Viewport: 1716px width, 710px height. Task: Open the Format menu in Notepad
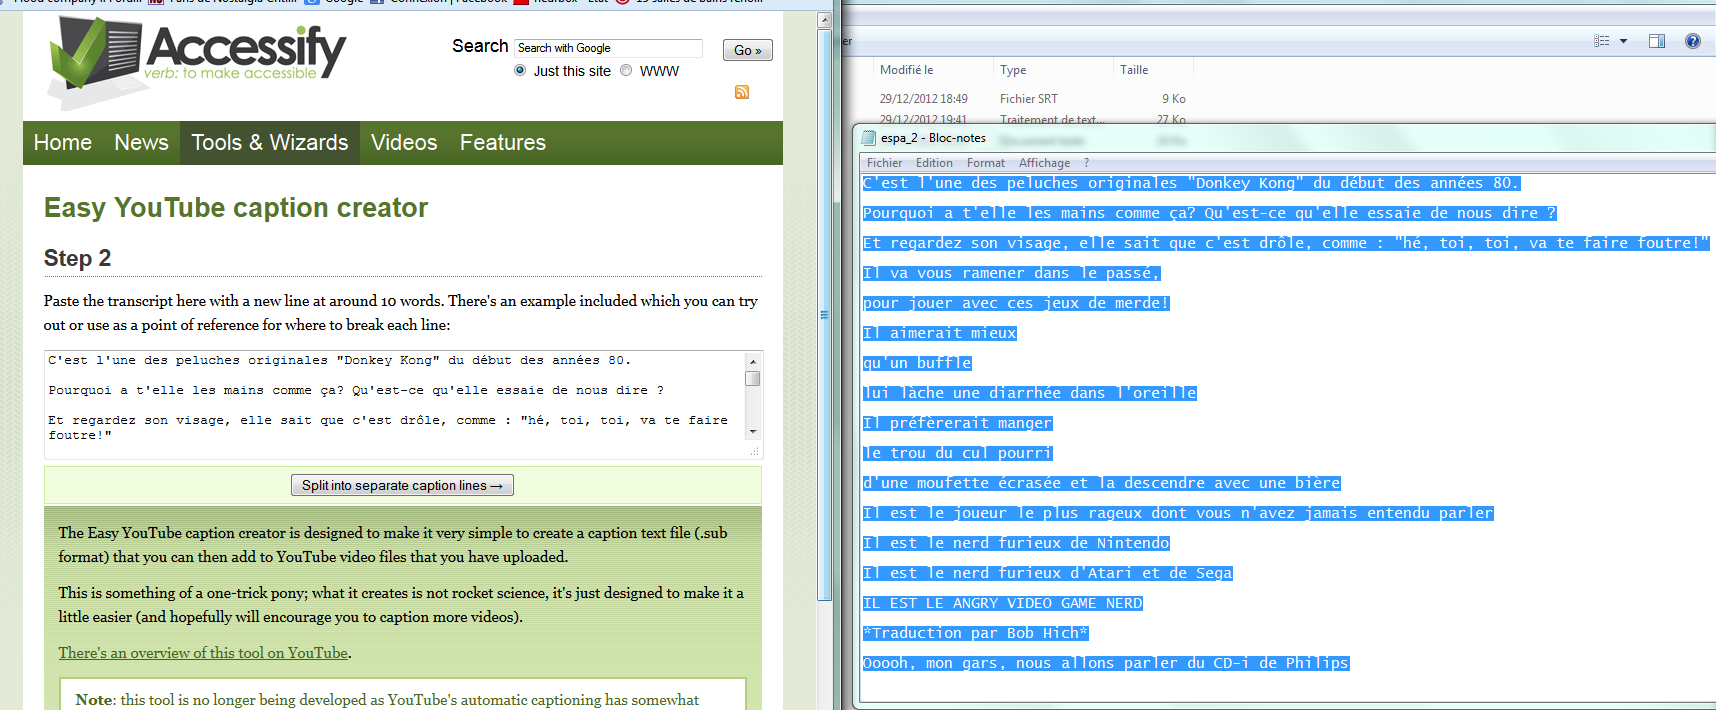(986, 163)
